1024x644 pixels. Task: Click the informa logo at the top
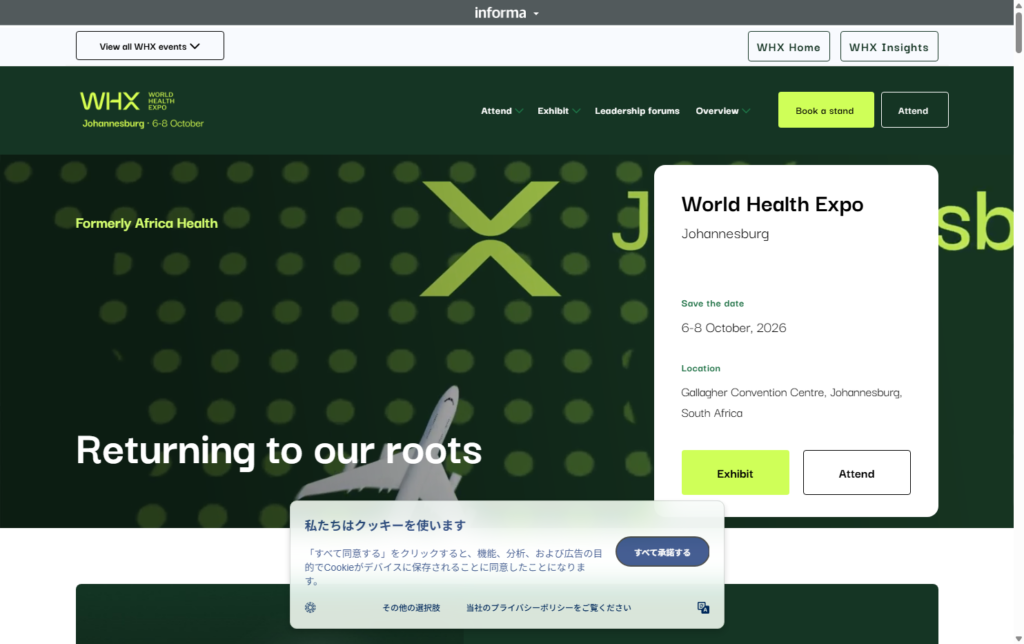pyautogui.click(x=500, y=12)
